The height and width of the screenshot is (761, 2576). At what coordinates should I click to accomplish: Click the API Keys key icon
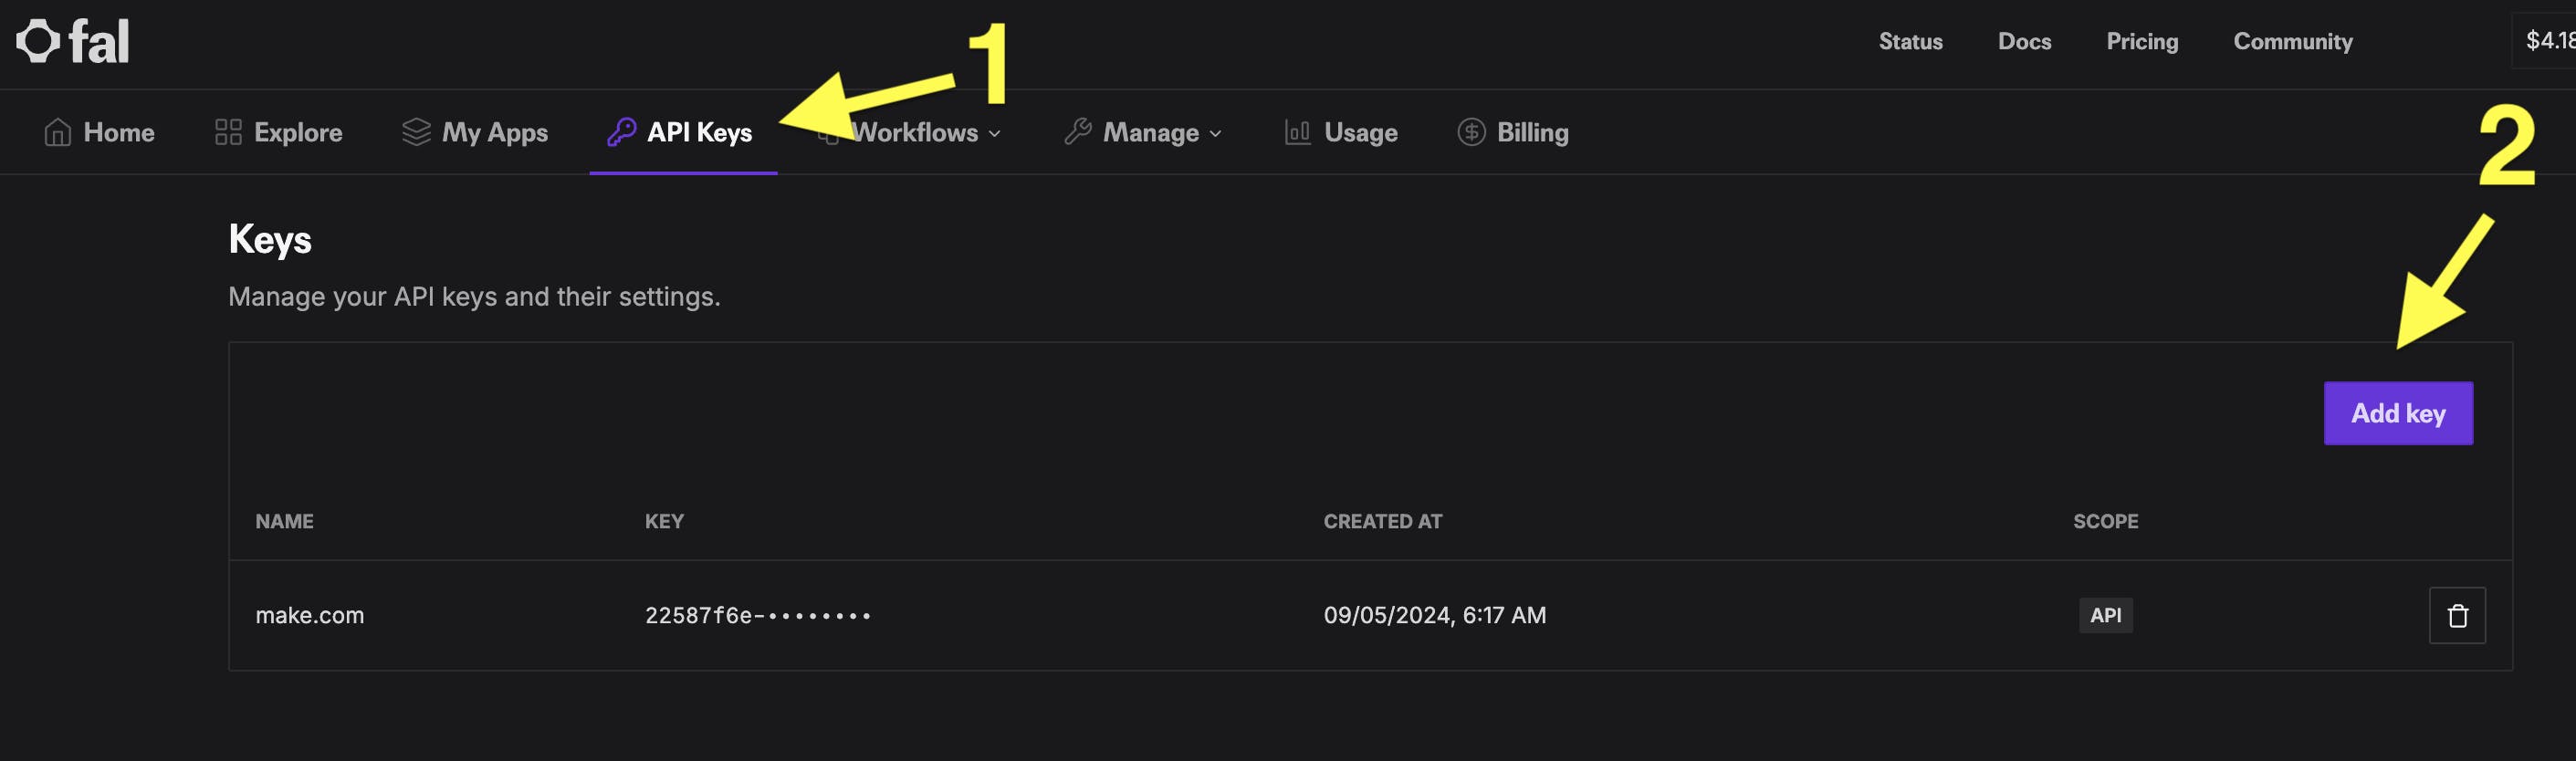pyautogui.click(x=621, y=132)
